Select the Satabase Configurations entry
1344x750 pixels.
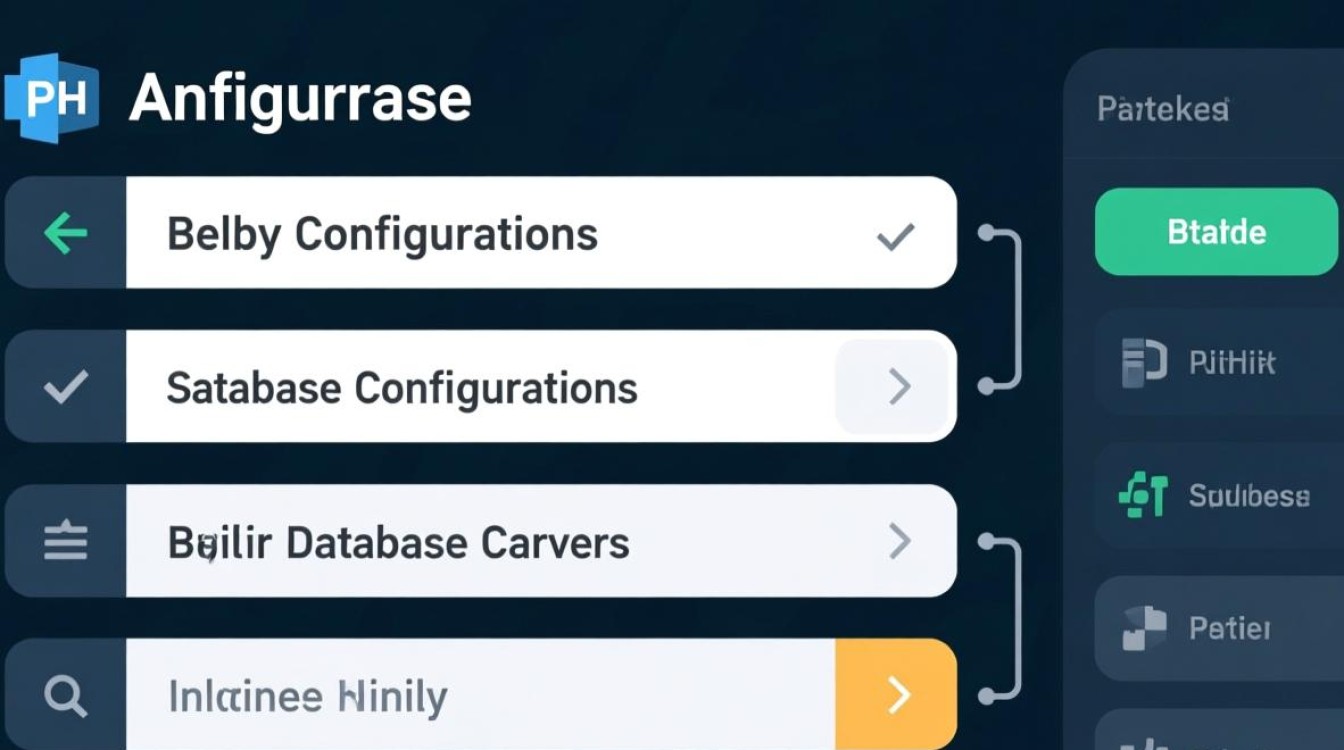[x=401, y=388]
